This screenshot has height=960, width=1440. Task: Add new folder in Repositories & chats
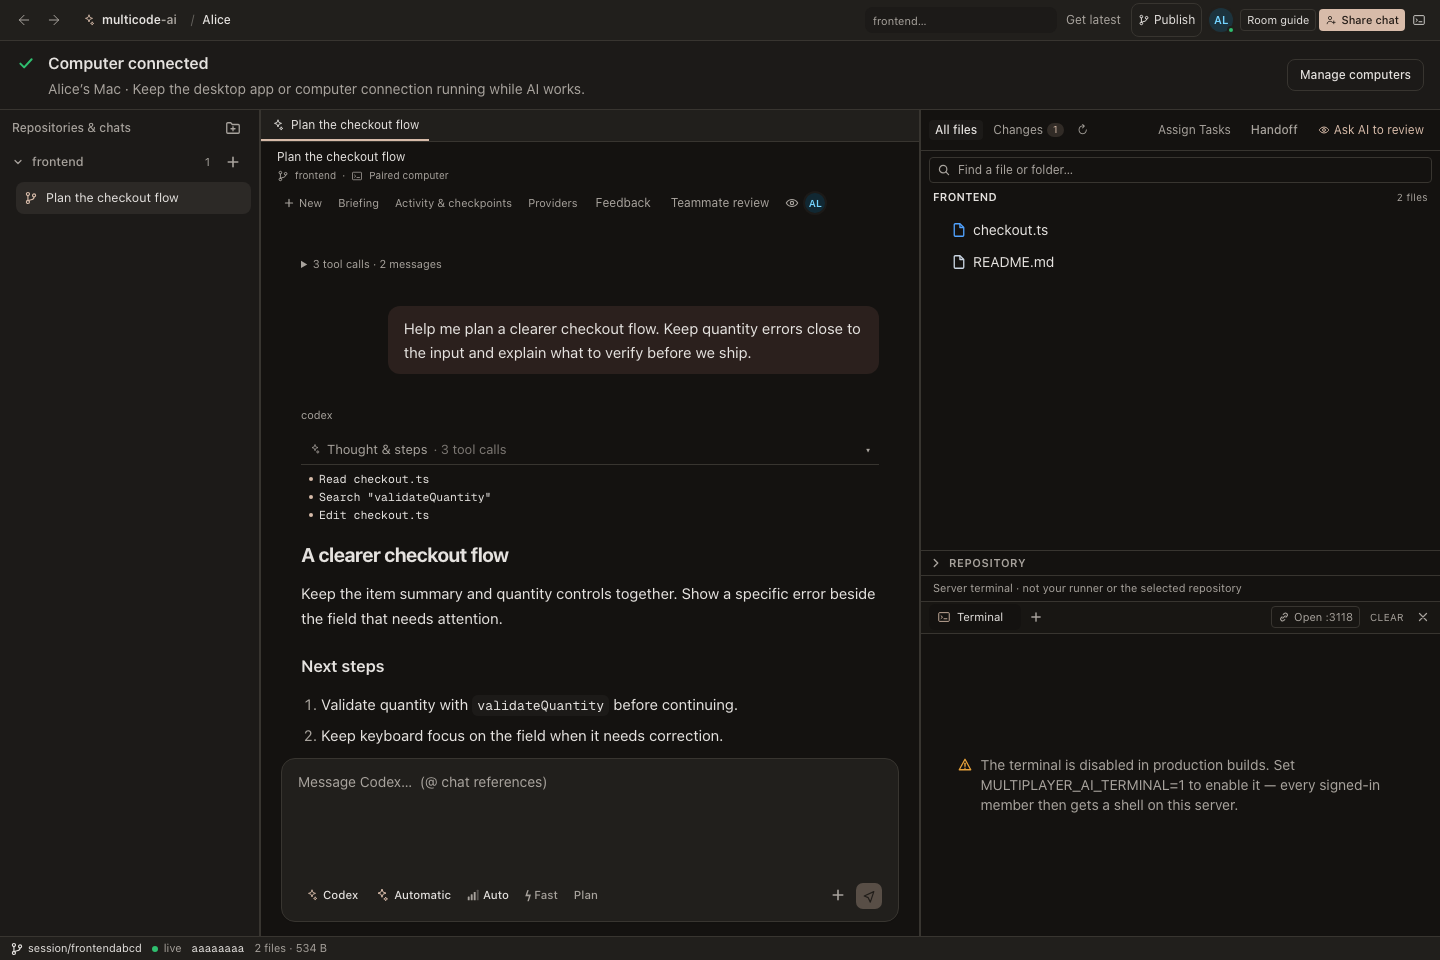pyautogui.click(x=233, y=128)
